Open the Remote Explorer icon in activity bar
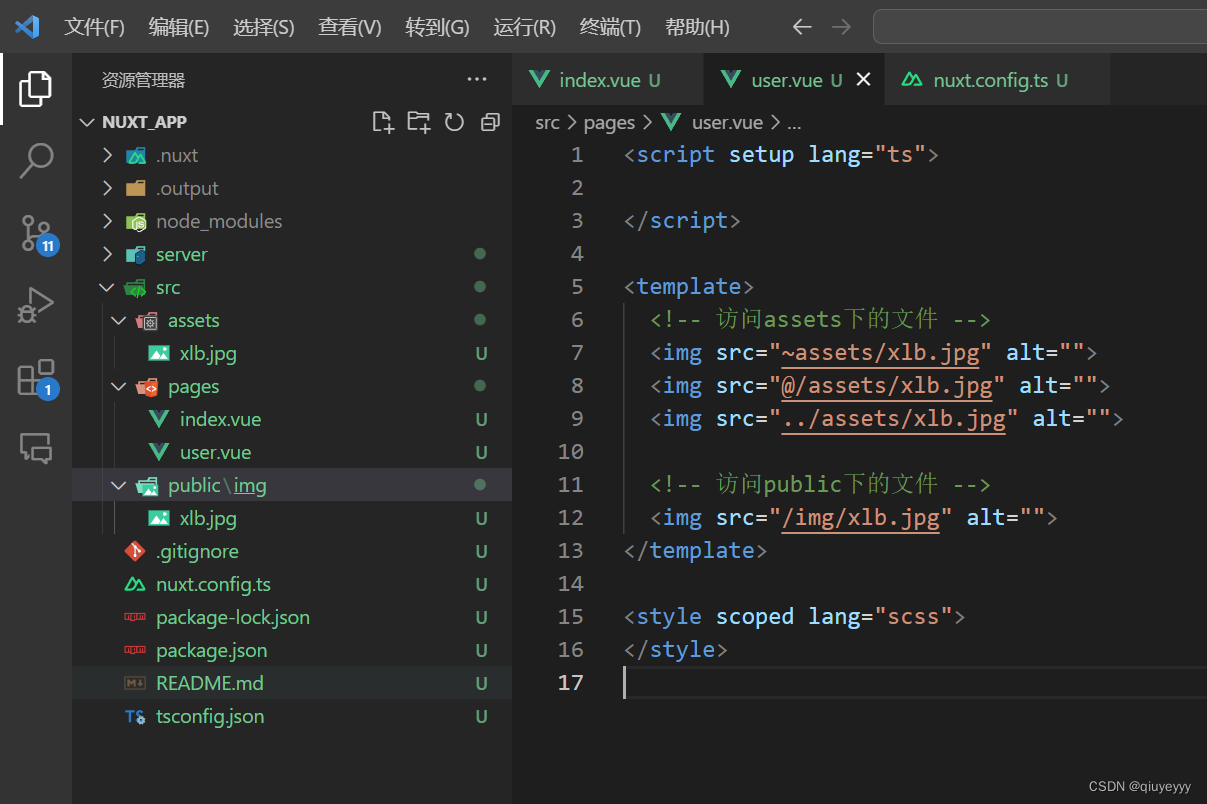 (35, 449)
